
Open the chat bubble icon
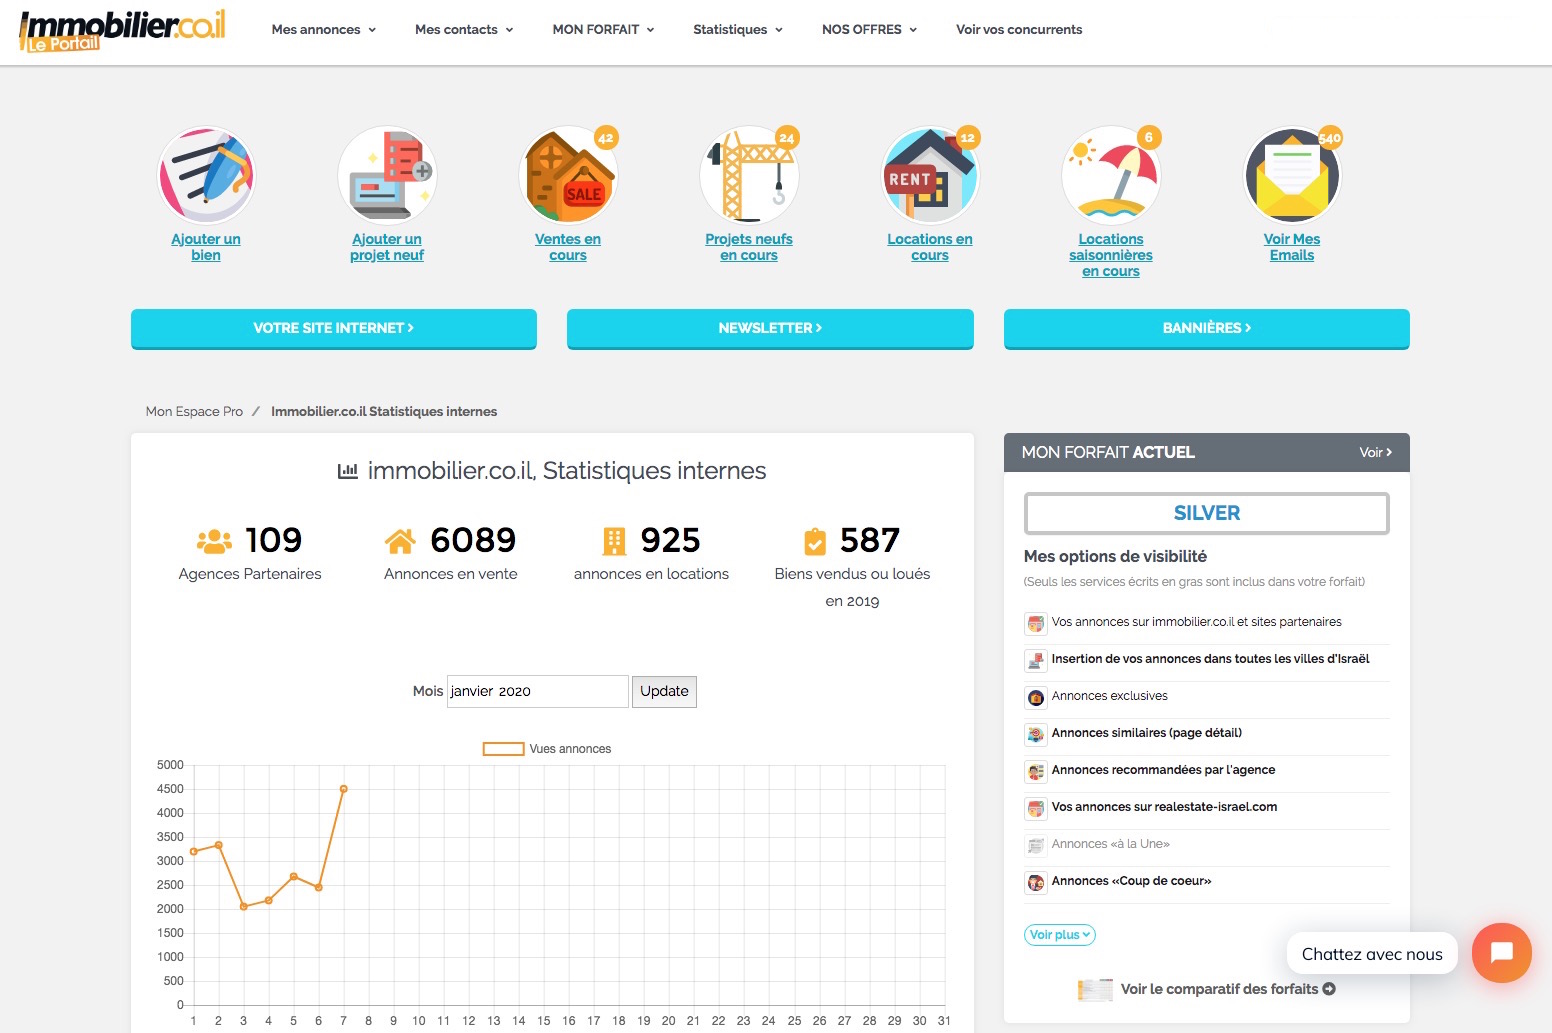click(x=1502, y=953)
